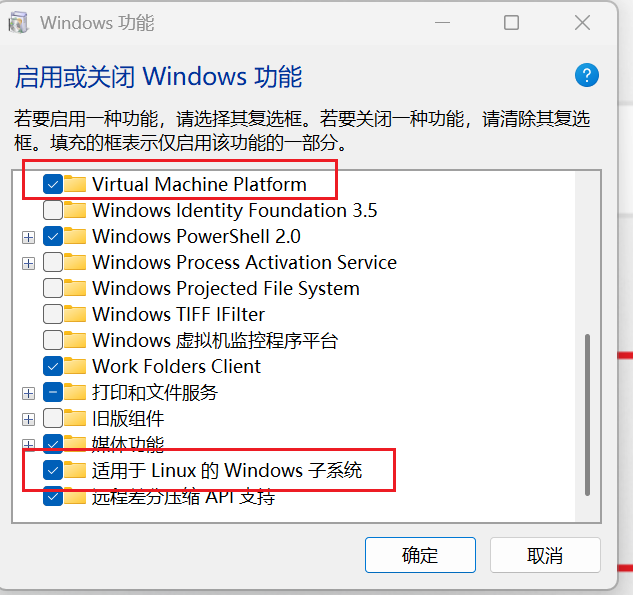Click the Windows PowerShell 2.0 folder icon

point(76,236)
